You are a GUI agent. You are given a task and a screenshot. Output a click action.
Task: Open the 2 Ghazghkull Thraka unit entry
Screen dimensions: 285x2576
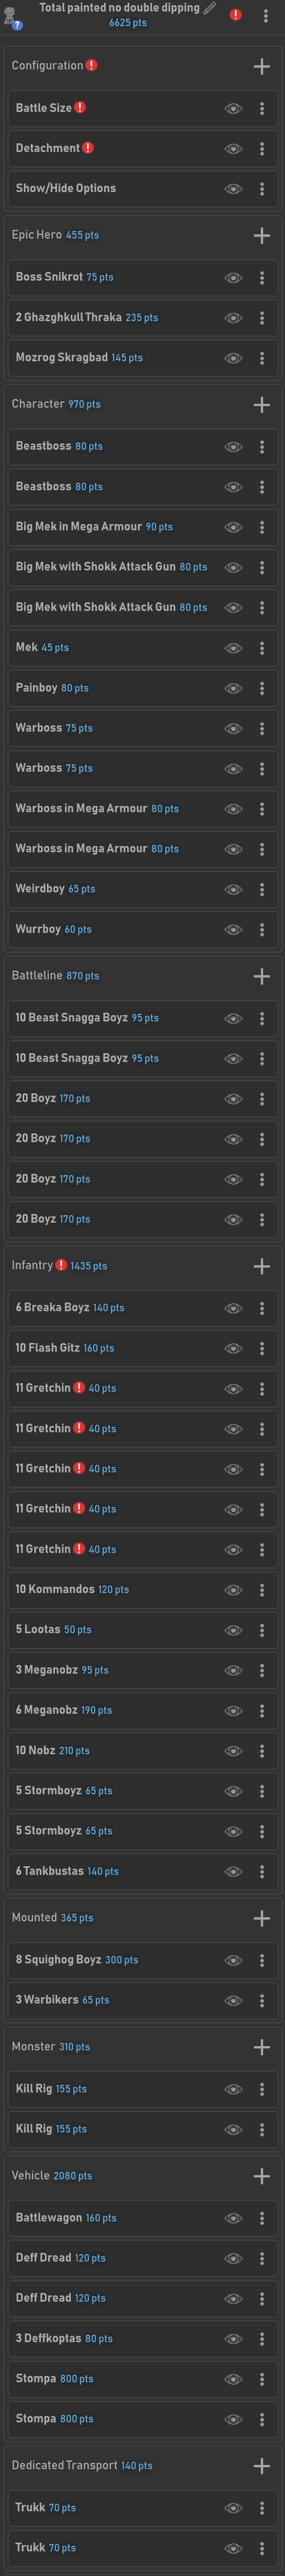tap(110, 318)
